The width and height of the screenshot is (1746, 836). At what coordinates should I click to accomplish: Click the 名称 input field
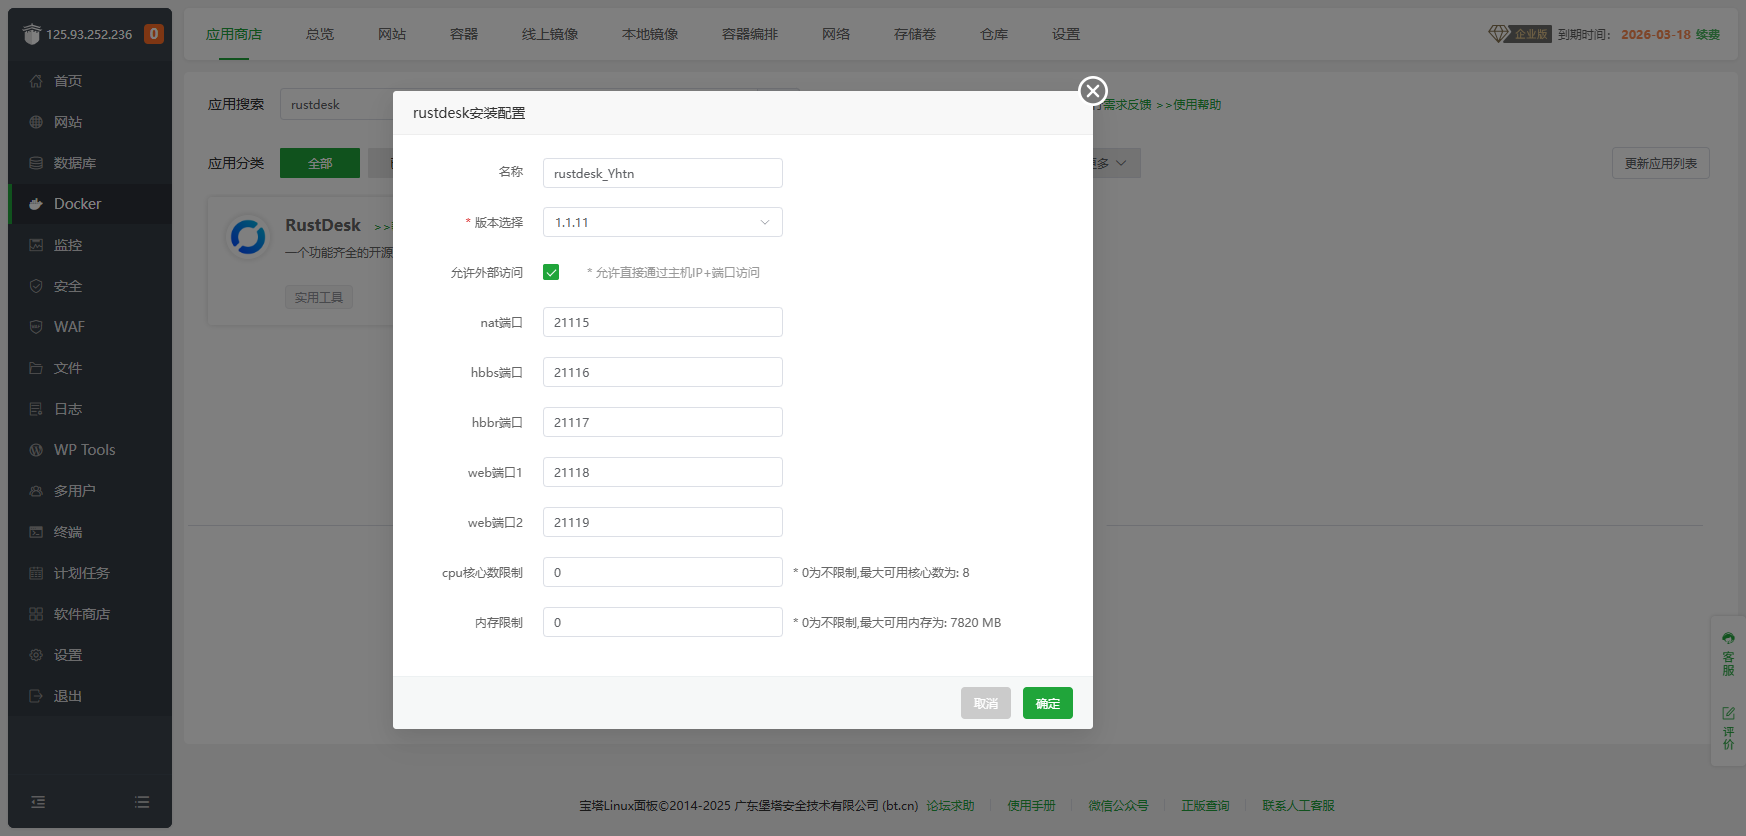coord(663,173)
